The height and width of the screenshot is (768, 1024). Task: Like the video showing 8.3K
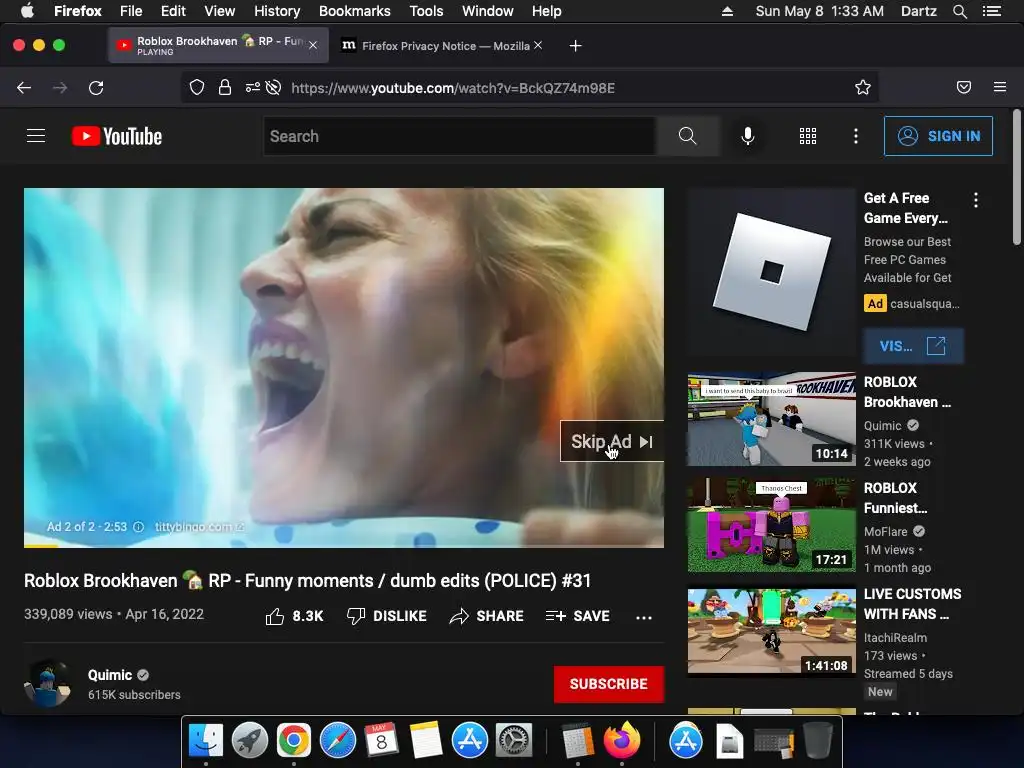tap(294, 616)
